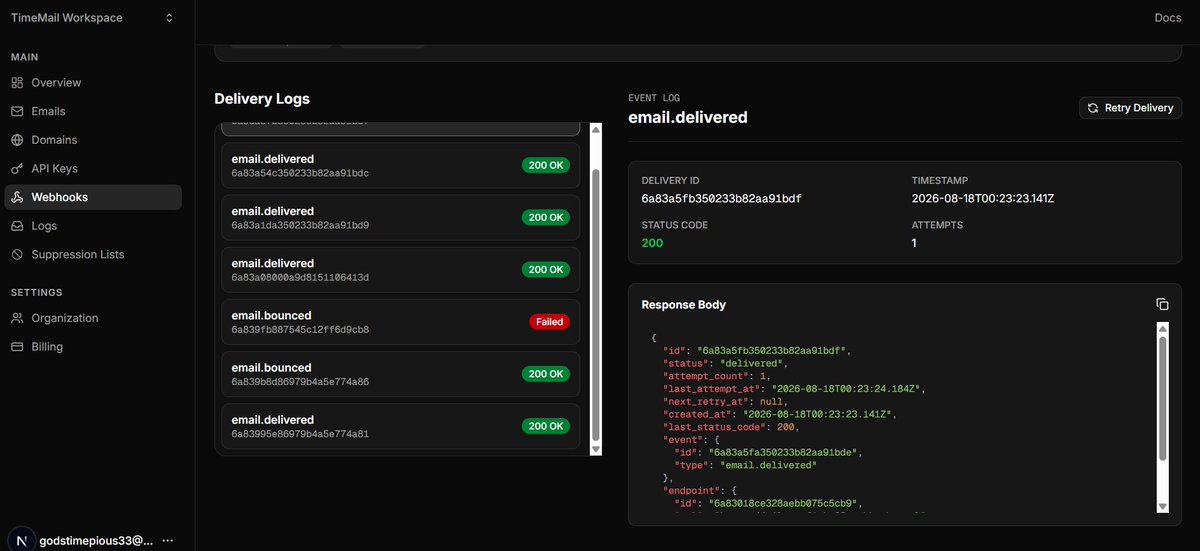
Task: Open API Keys page
Action: tap(93, 169)
